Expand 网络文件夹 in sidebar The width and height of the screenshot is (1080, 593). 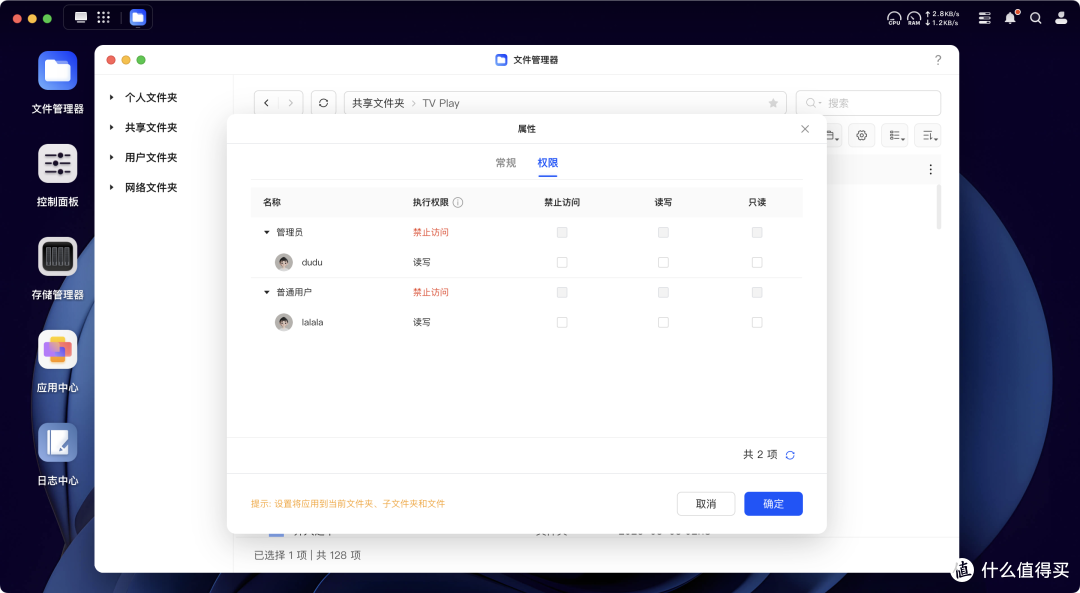(x=112, y=187)
